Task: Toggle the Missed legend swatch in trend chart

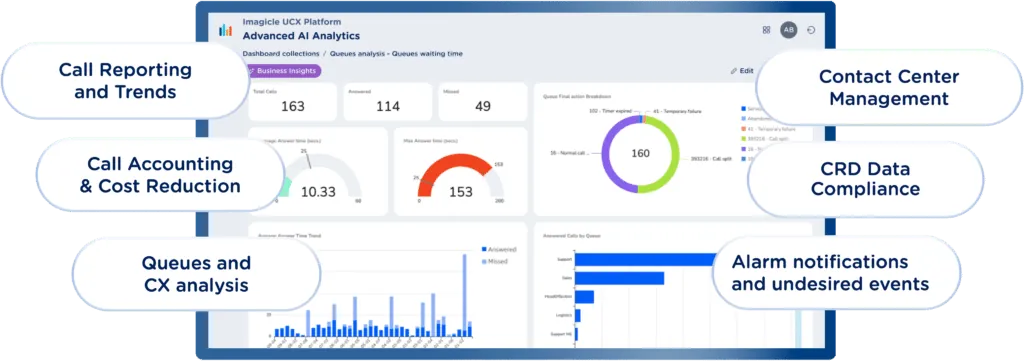Action: click(484, 261)
